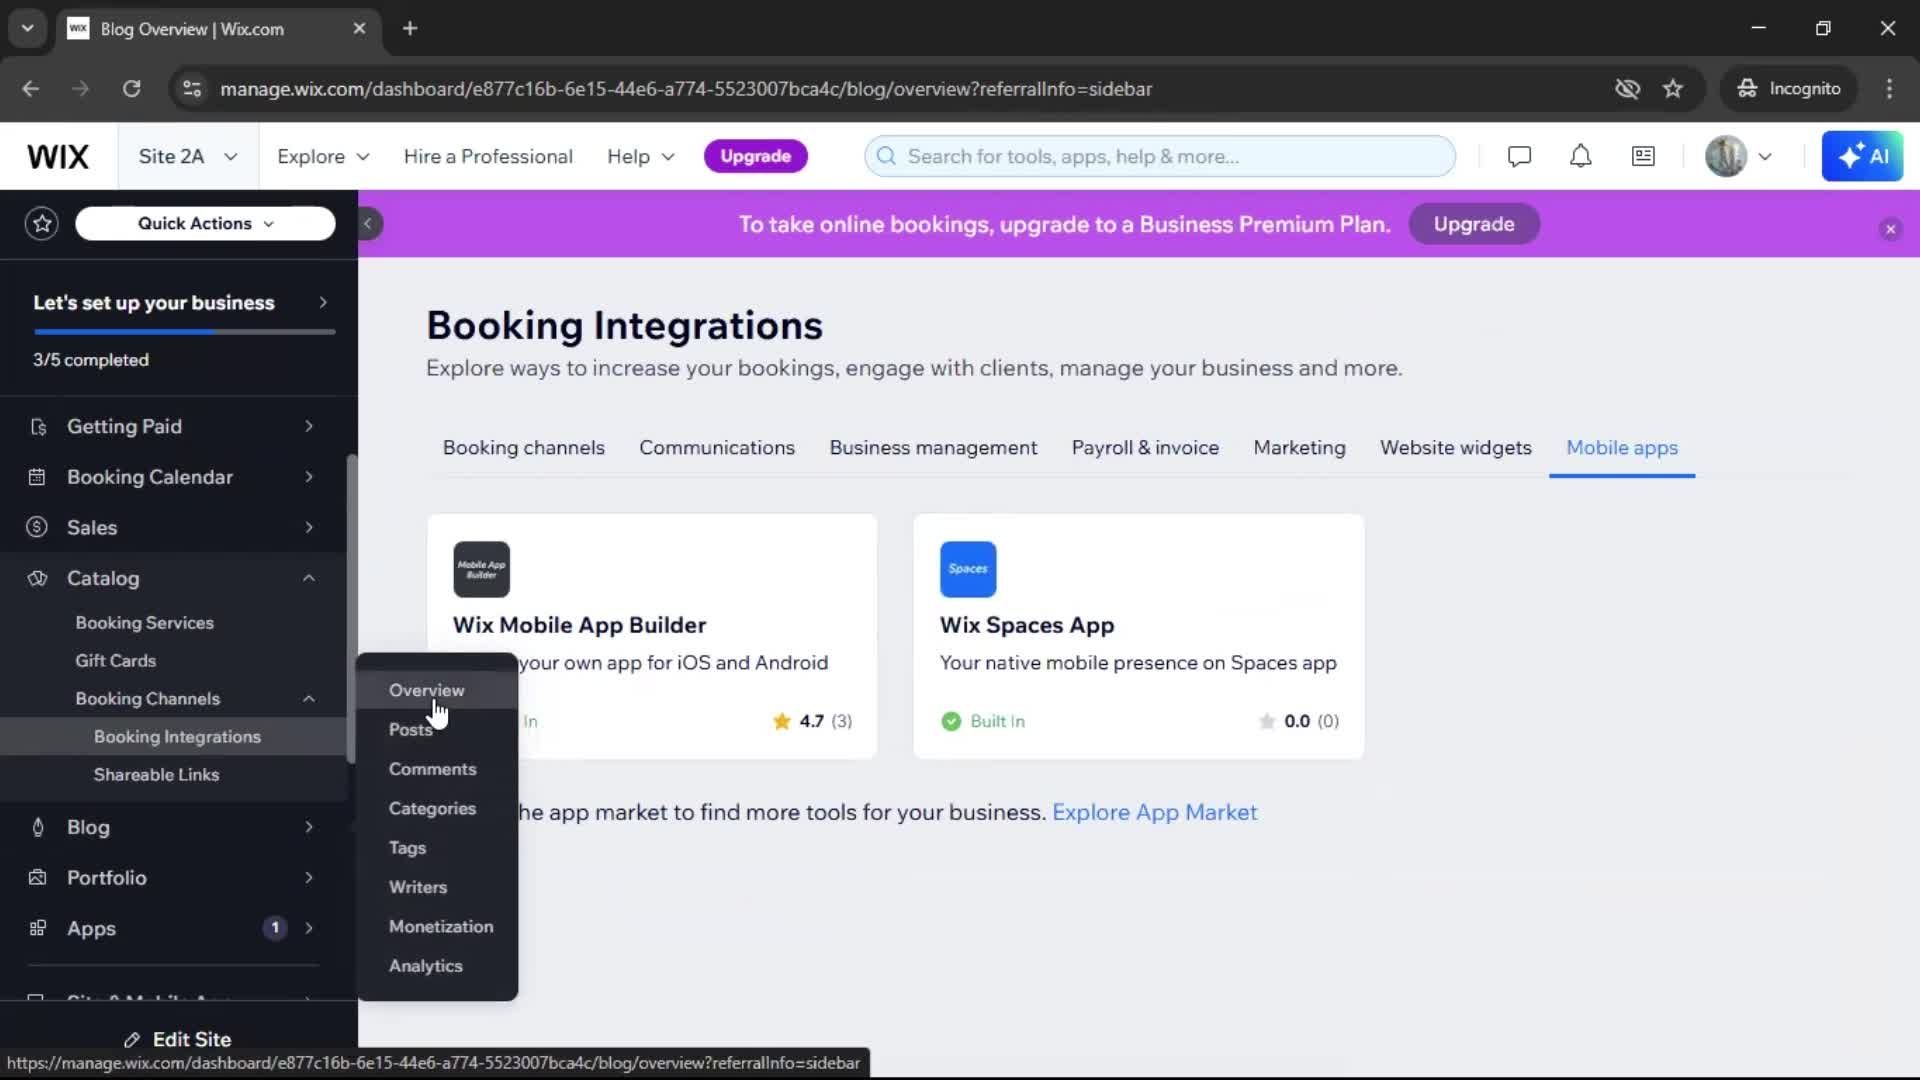The height and width of the screenshot is (1080, 1920).
Task: Click the tracking protection eye icon
Action: 1627,89
